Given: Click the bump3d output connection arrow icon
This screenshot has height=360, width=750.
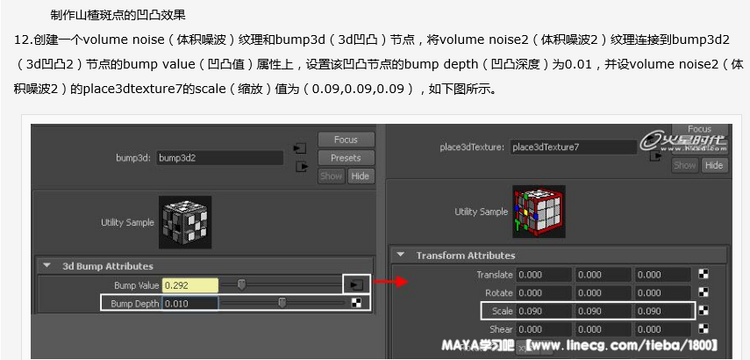Looking at the screenshot, I should 301,166.
